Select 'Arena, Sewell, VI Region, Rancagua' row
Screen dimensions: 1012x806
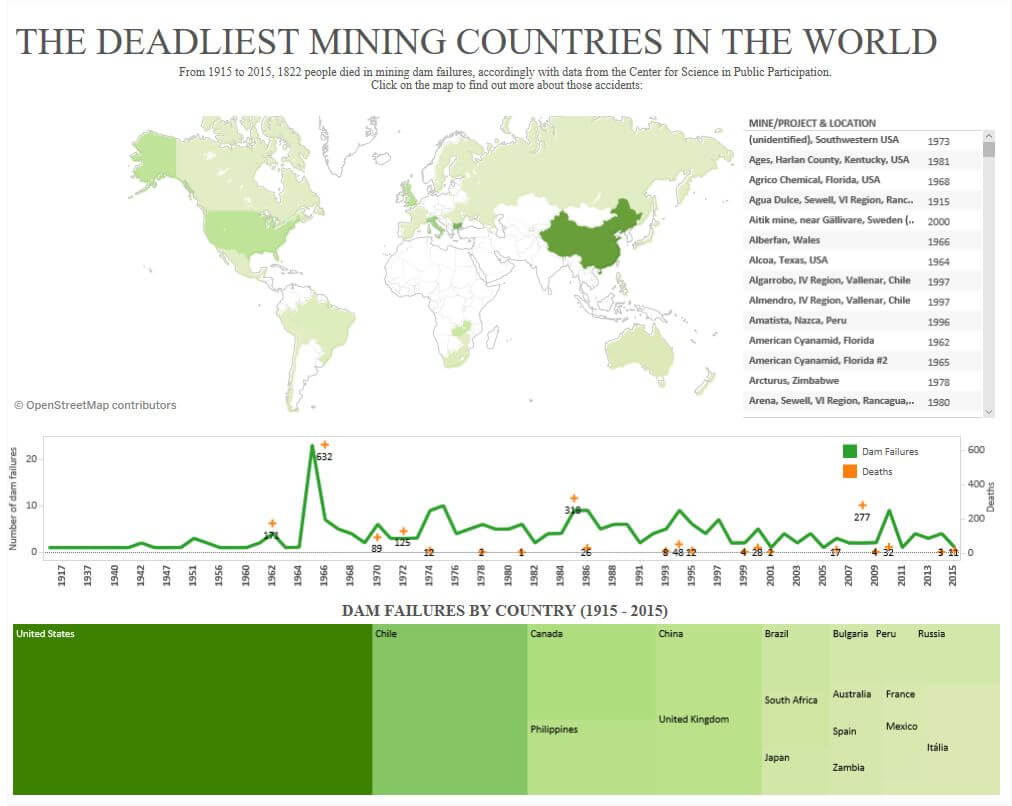pyautogui.click(x=862, y=401)
